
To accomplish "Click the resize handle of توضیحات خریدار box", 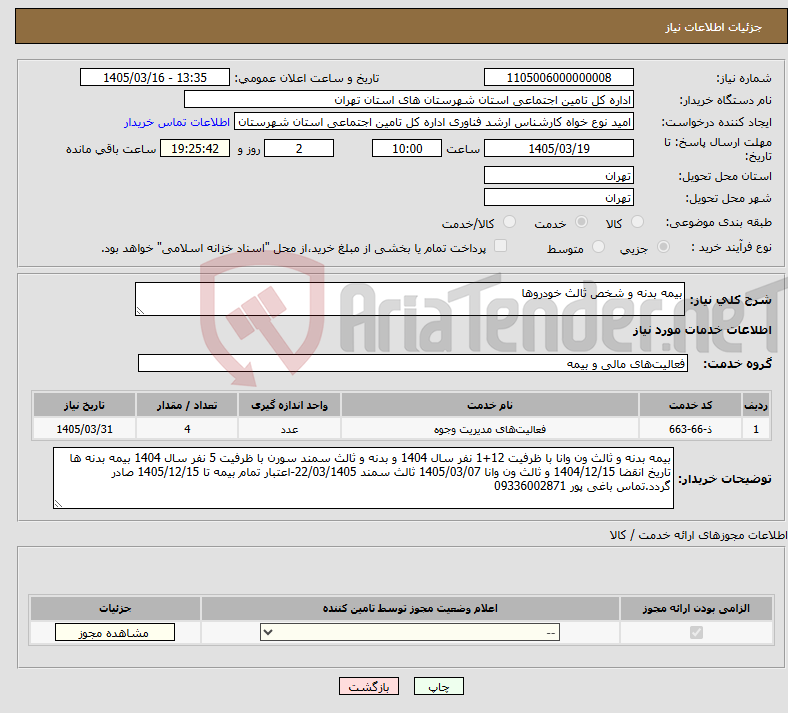I will tap(58, 504).
